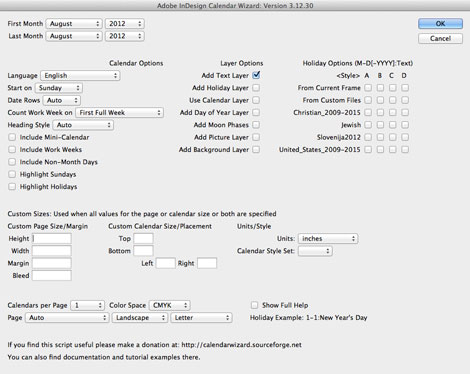Open the Color Space CMYK dropdown
470x374 pixels.
pos(170,305)
